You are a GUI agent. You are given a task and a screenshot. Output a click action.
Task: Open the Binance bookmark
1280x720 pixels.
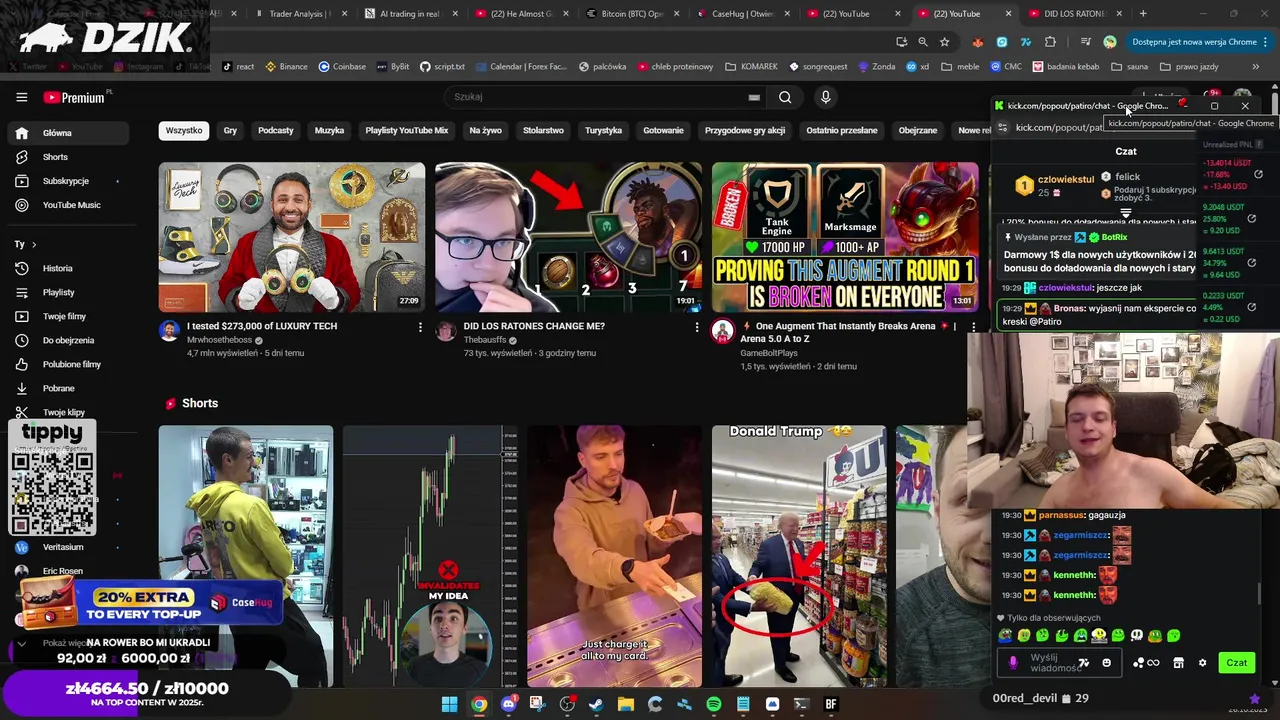point(286,67)
